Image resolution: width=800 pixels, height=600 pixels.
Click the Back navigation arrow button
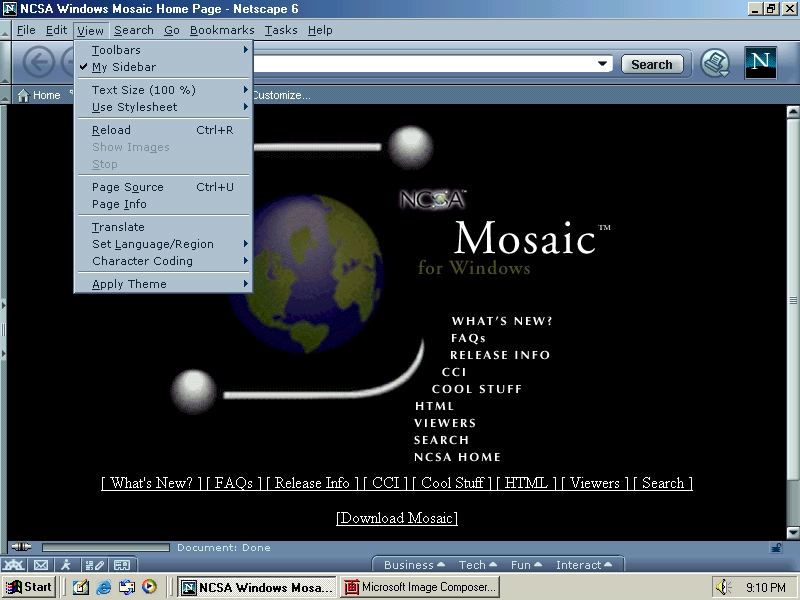click(x=38, y=64)
